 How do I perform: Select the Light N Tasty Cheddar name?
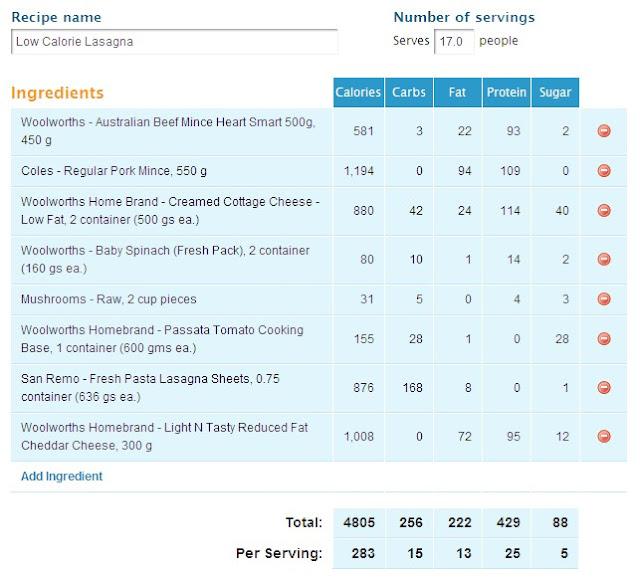tap(164, 436)
